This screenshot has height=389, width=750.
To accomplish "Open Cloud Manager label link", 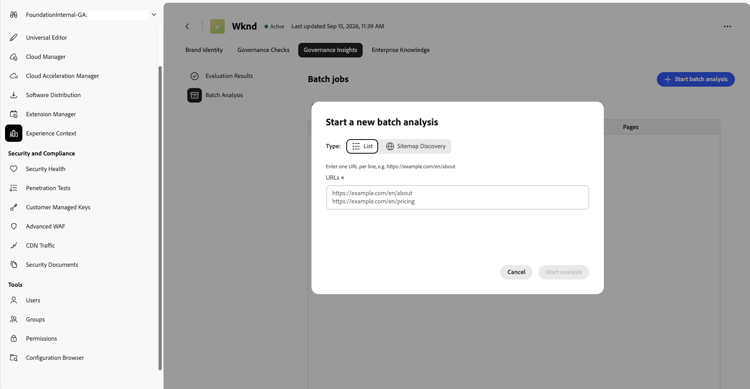I will pos(45,56).
